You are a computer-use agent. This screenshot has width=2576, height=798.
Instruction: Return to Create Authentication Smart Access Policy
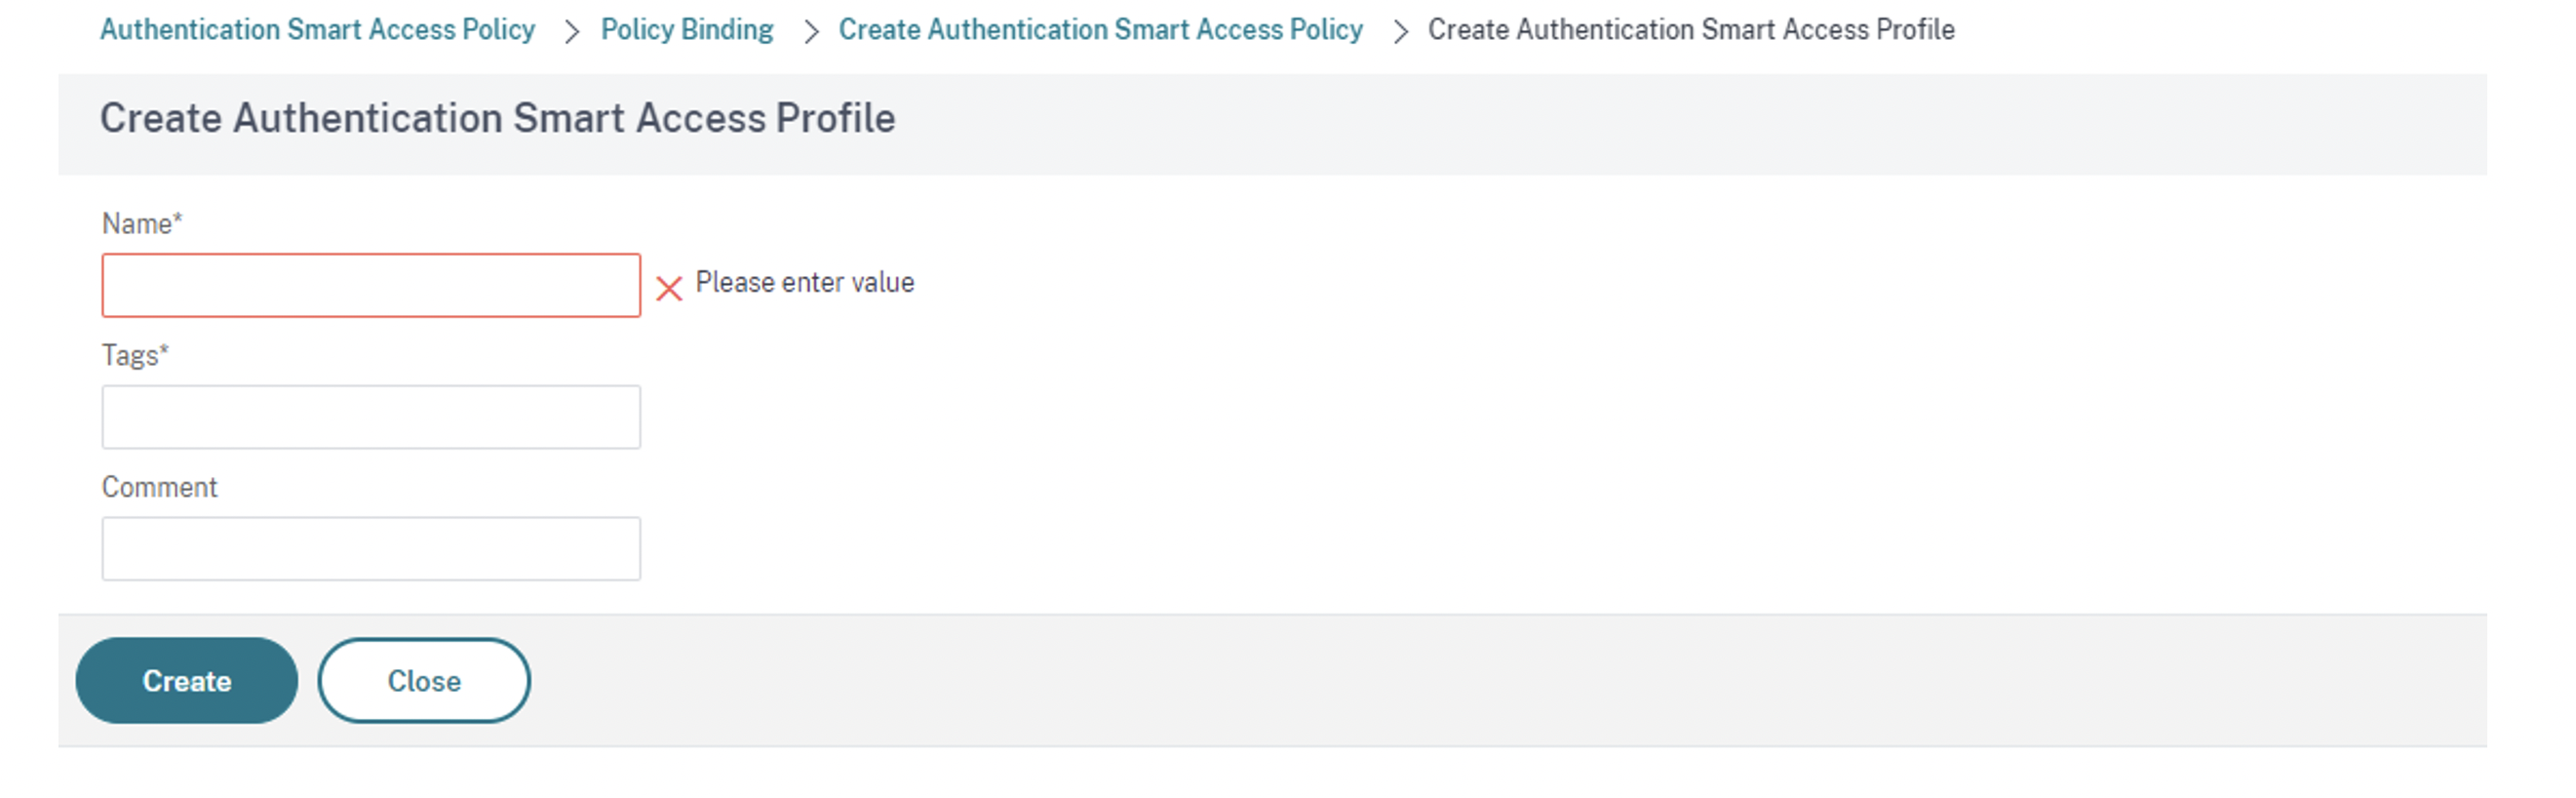[1100, 30]
